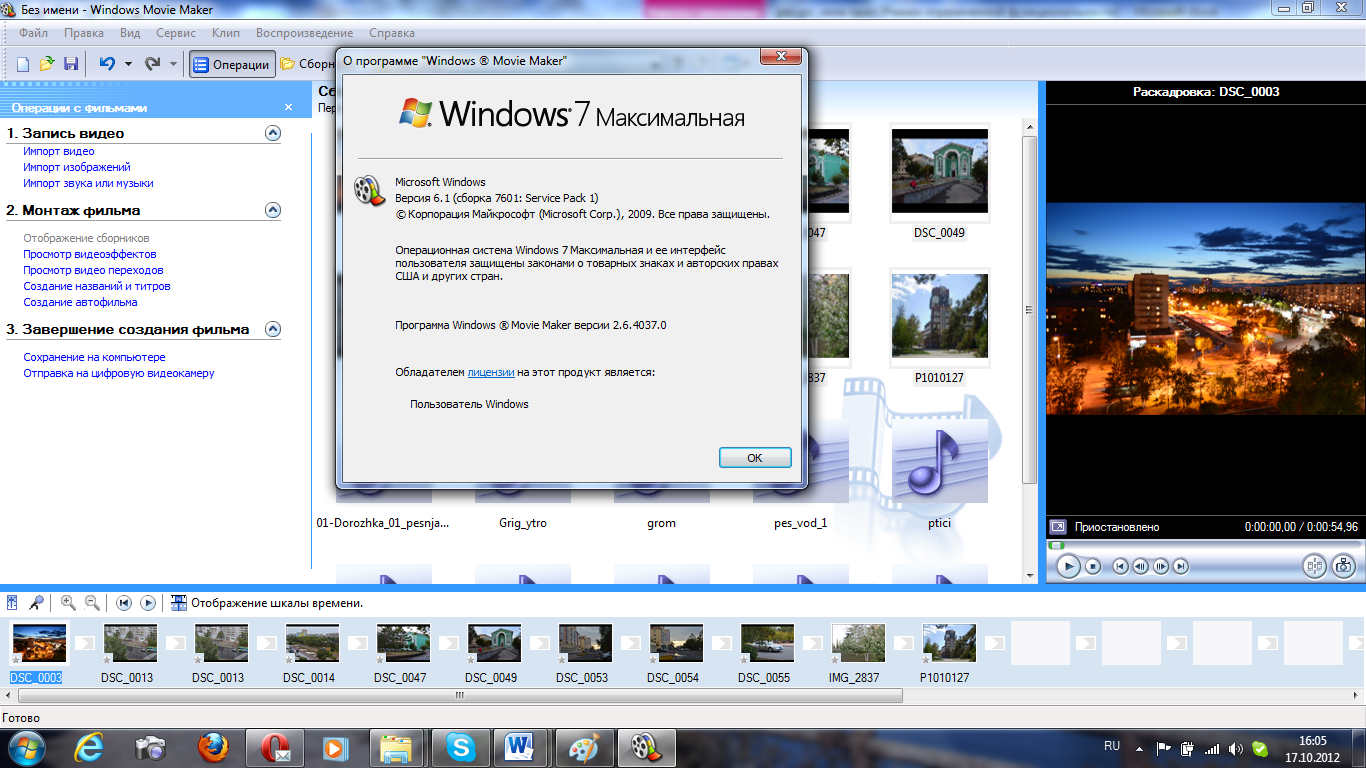The image size is (1366, 768).
Task: Click effects star on DSC_0047 storyboard clip
Action: [381, 659]
